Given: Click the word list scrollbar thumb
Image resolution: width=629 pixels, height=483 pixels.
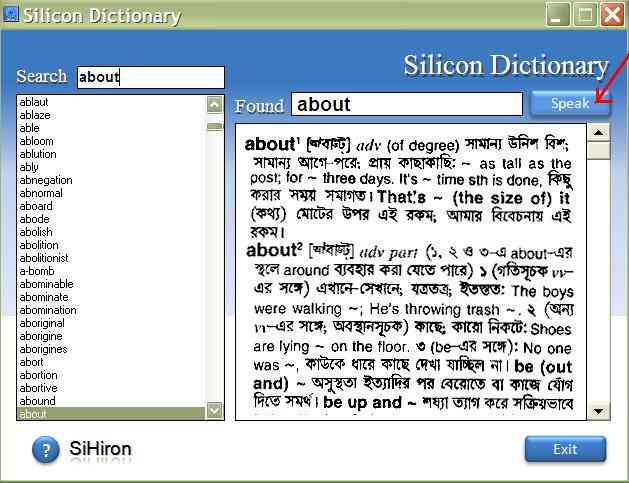Looking at the screenshot, I should point(215,127).
